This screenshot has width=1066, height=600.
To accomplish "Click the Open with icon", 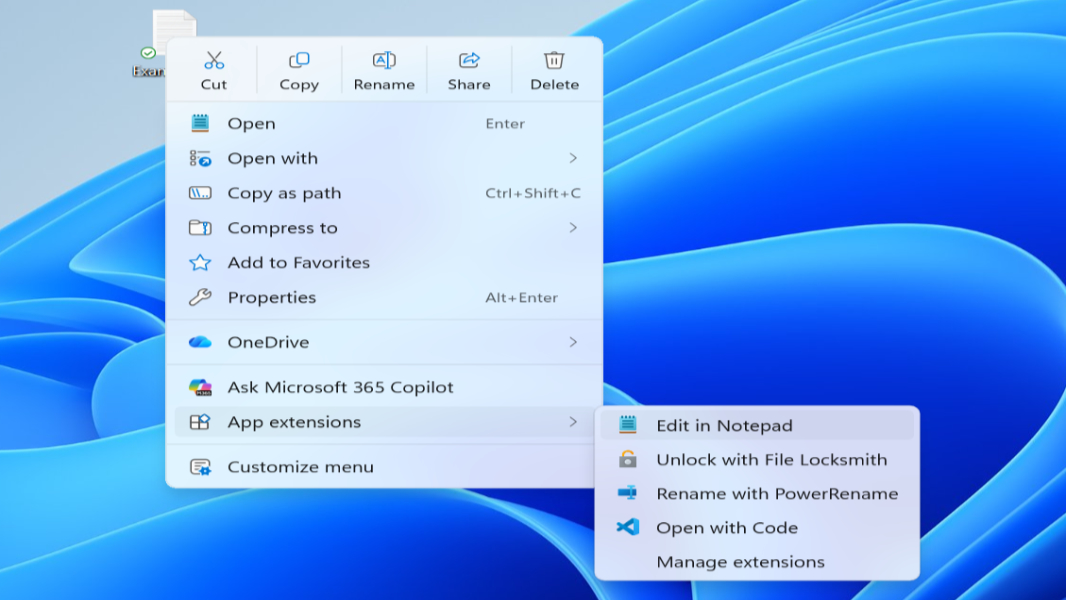I will [x=200, y=158].
